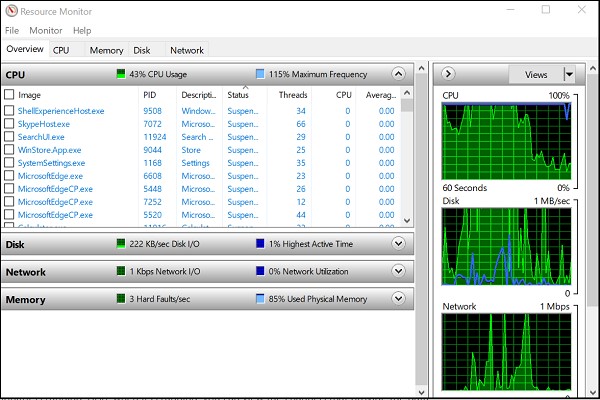Image resolution: width=600 pixels, height=400 pixels.
Task: Tick the SkypeHost.exe process checkbox
Action: tap(9, 124)
